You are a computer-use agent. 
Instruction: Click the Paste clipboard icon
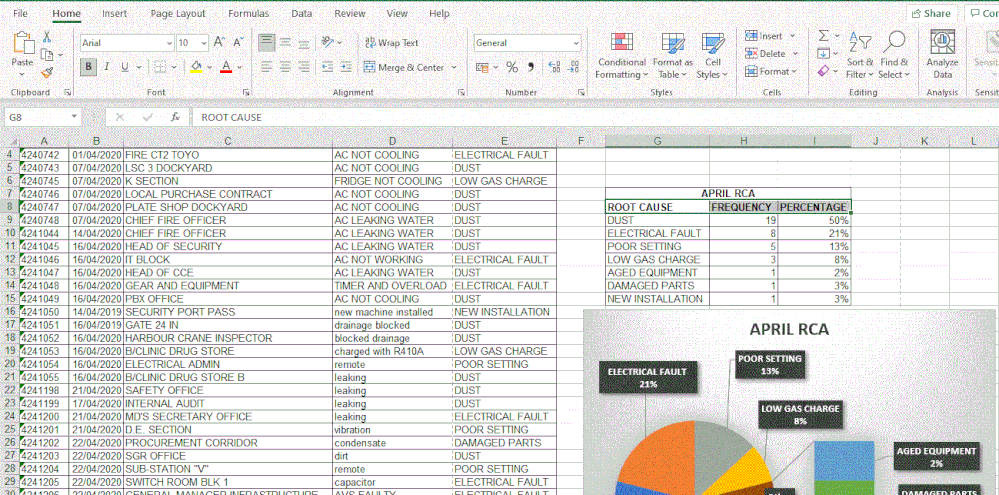click(x=23, y=45)
